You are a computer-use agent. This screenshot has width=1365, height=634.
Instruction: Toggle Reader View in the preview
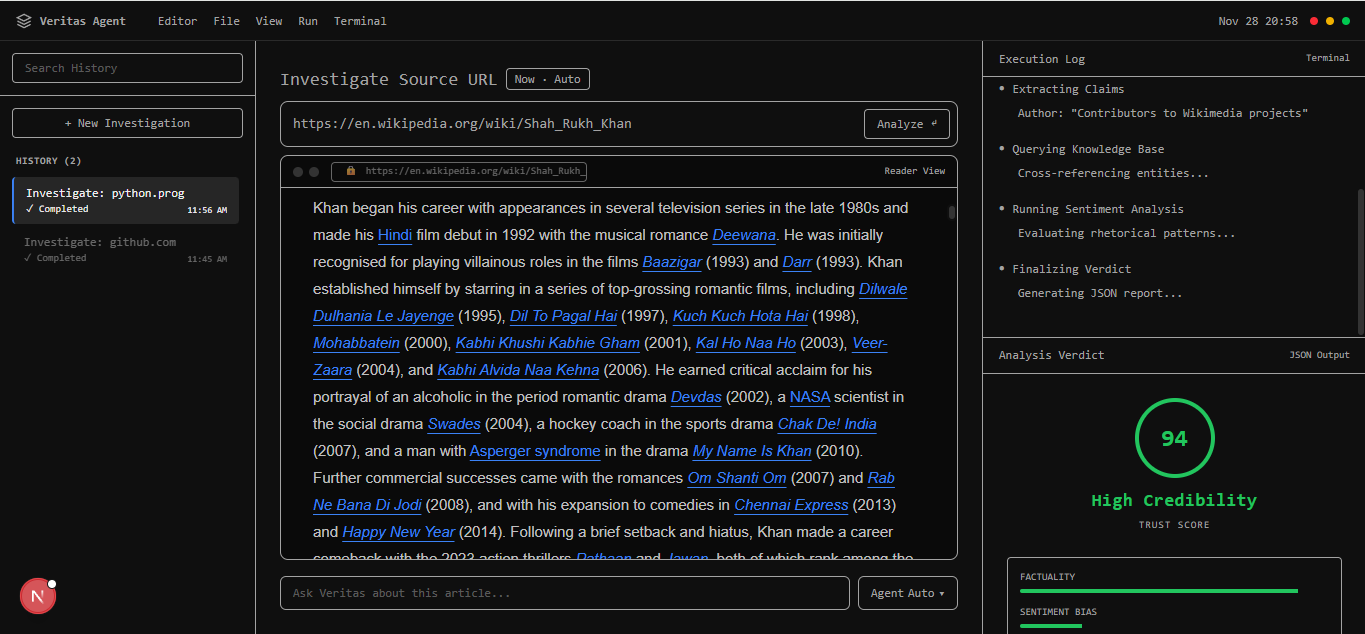click(x=914, y=171)
